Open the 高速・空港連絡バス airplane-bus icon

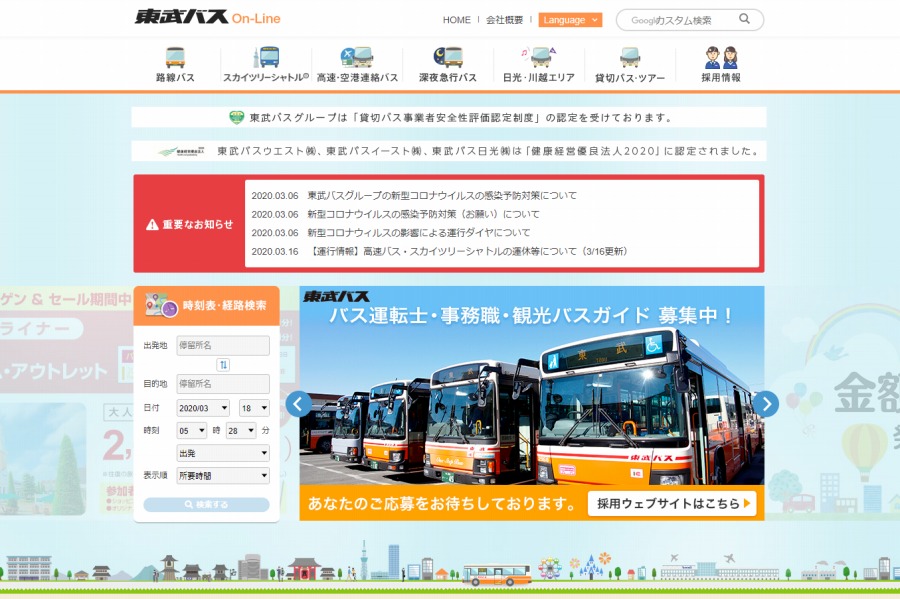pos(356,57)
